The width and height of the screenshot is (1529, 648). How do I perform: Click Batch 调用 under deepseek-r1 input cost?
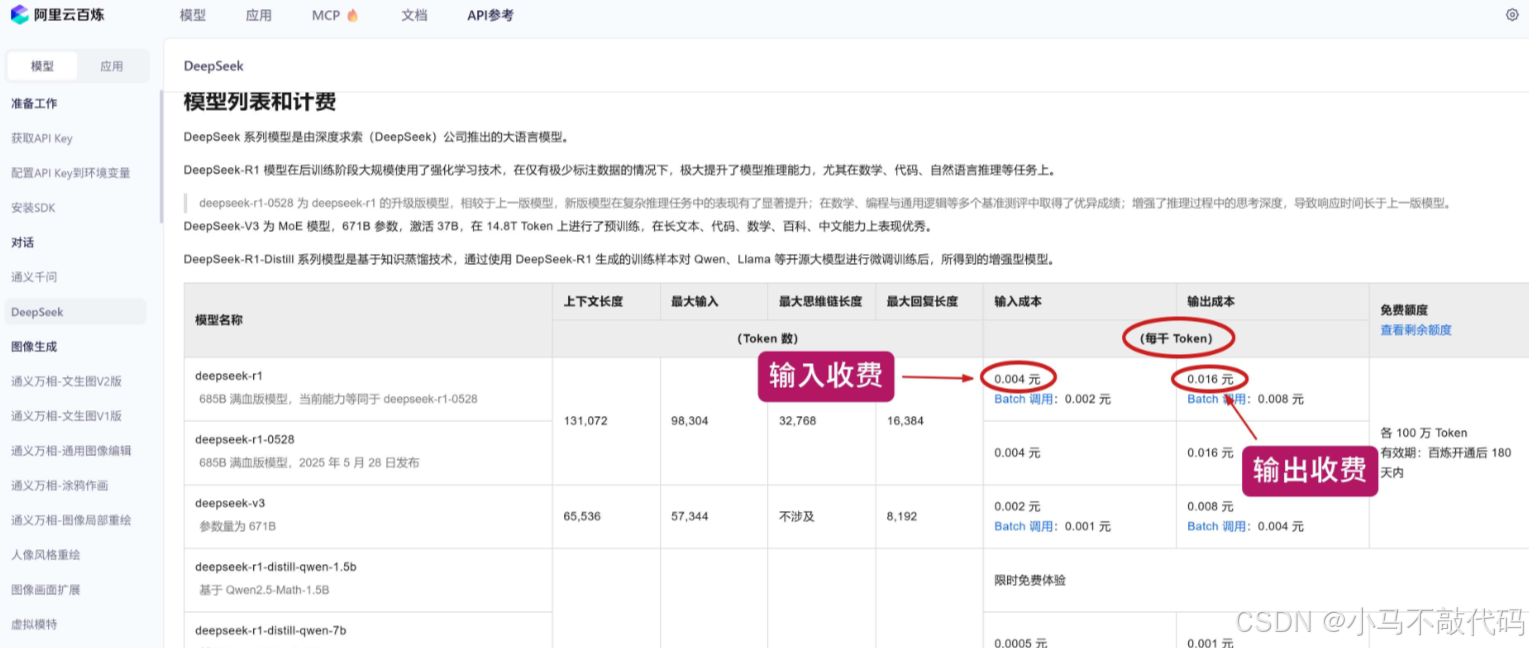(1026, 399)
